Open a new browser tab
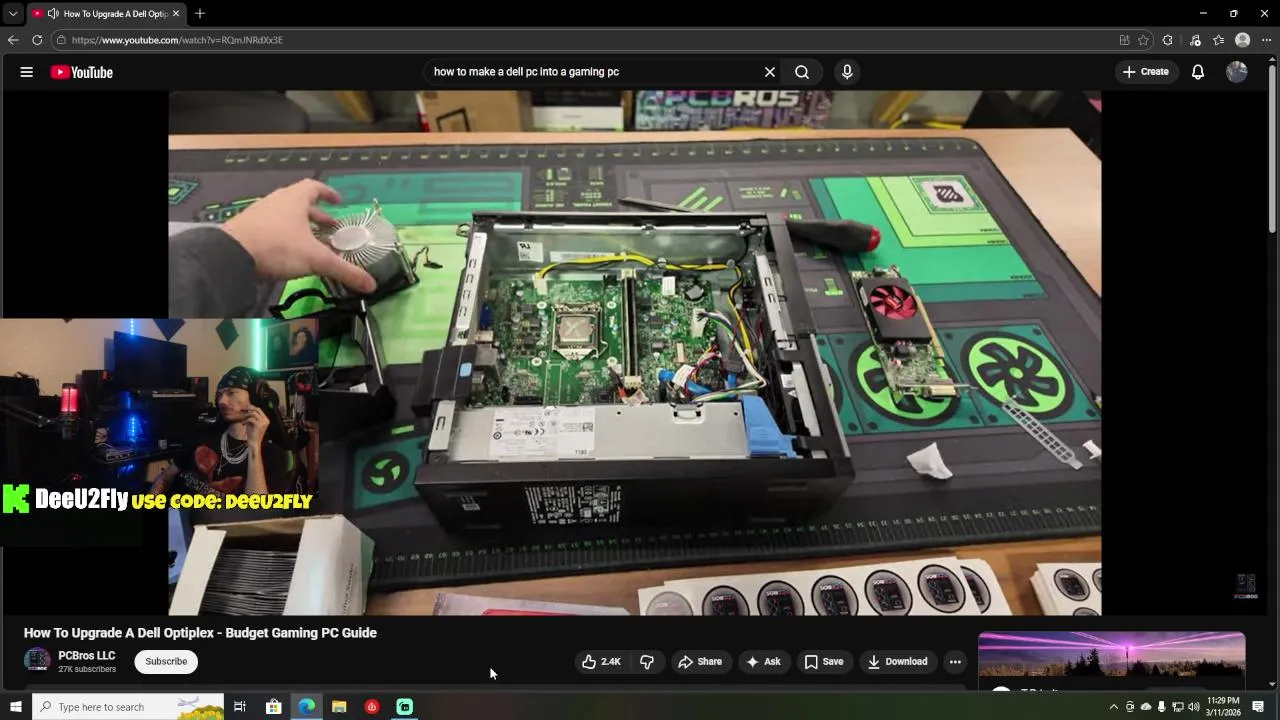 (200, 14)
